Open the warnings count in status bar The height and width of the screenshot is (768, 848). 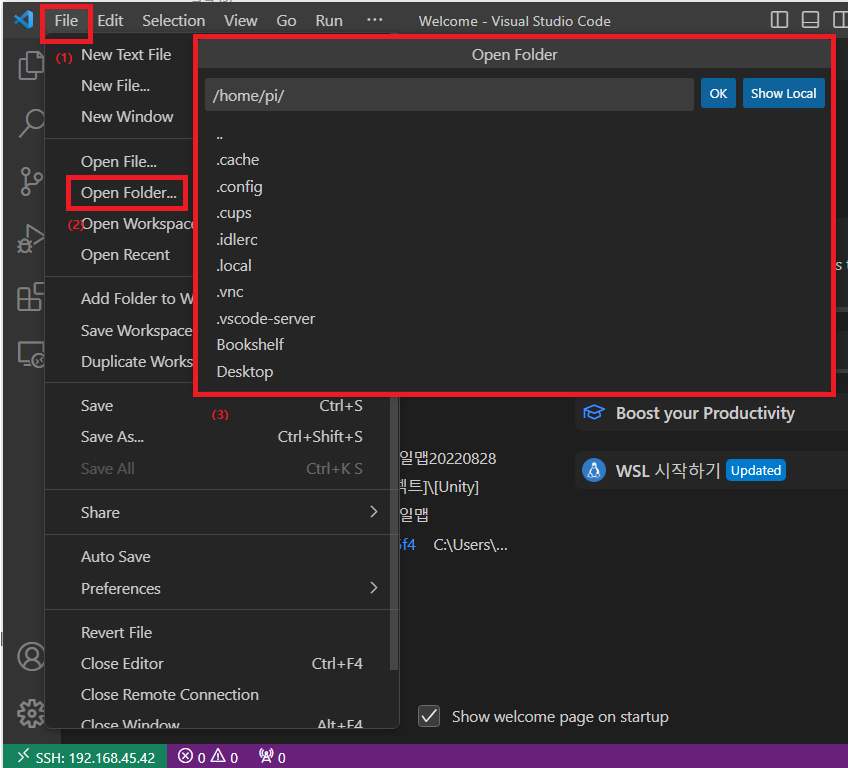[x=224, y=757]
